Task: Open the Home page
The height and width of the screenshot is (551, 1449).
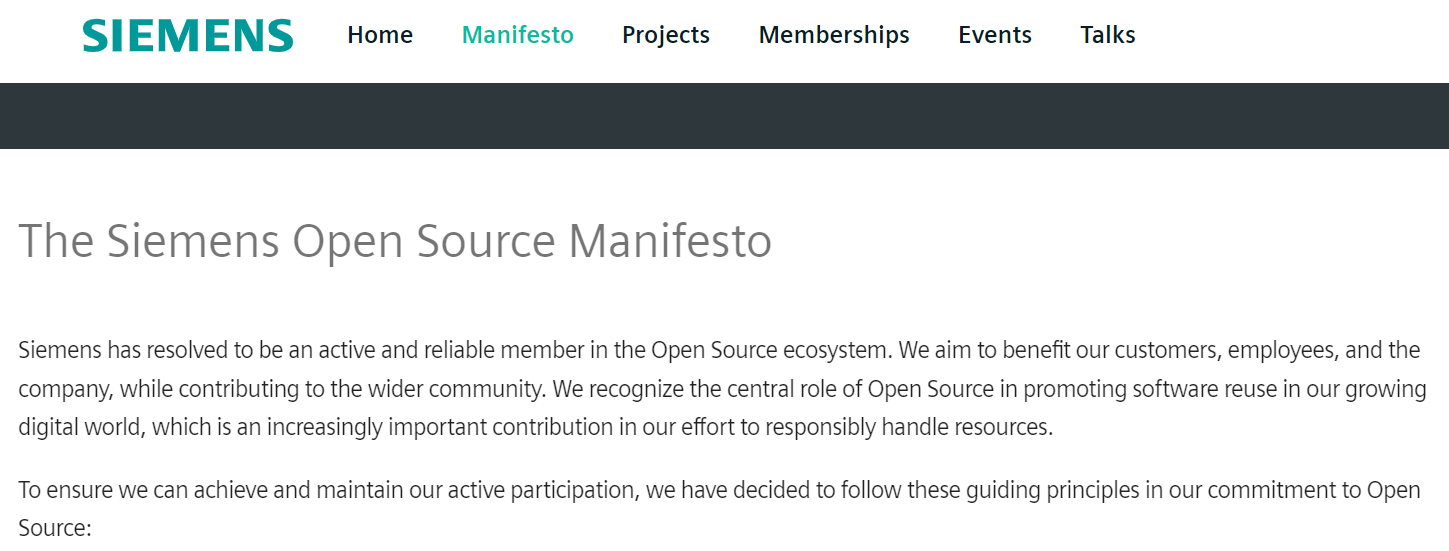Action: (x=380, y=35)
